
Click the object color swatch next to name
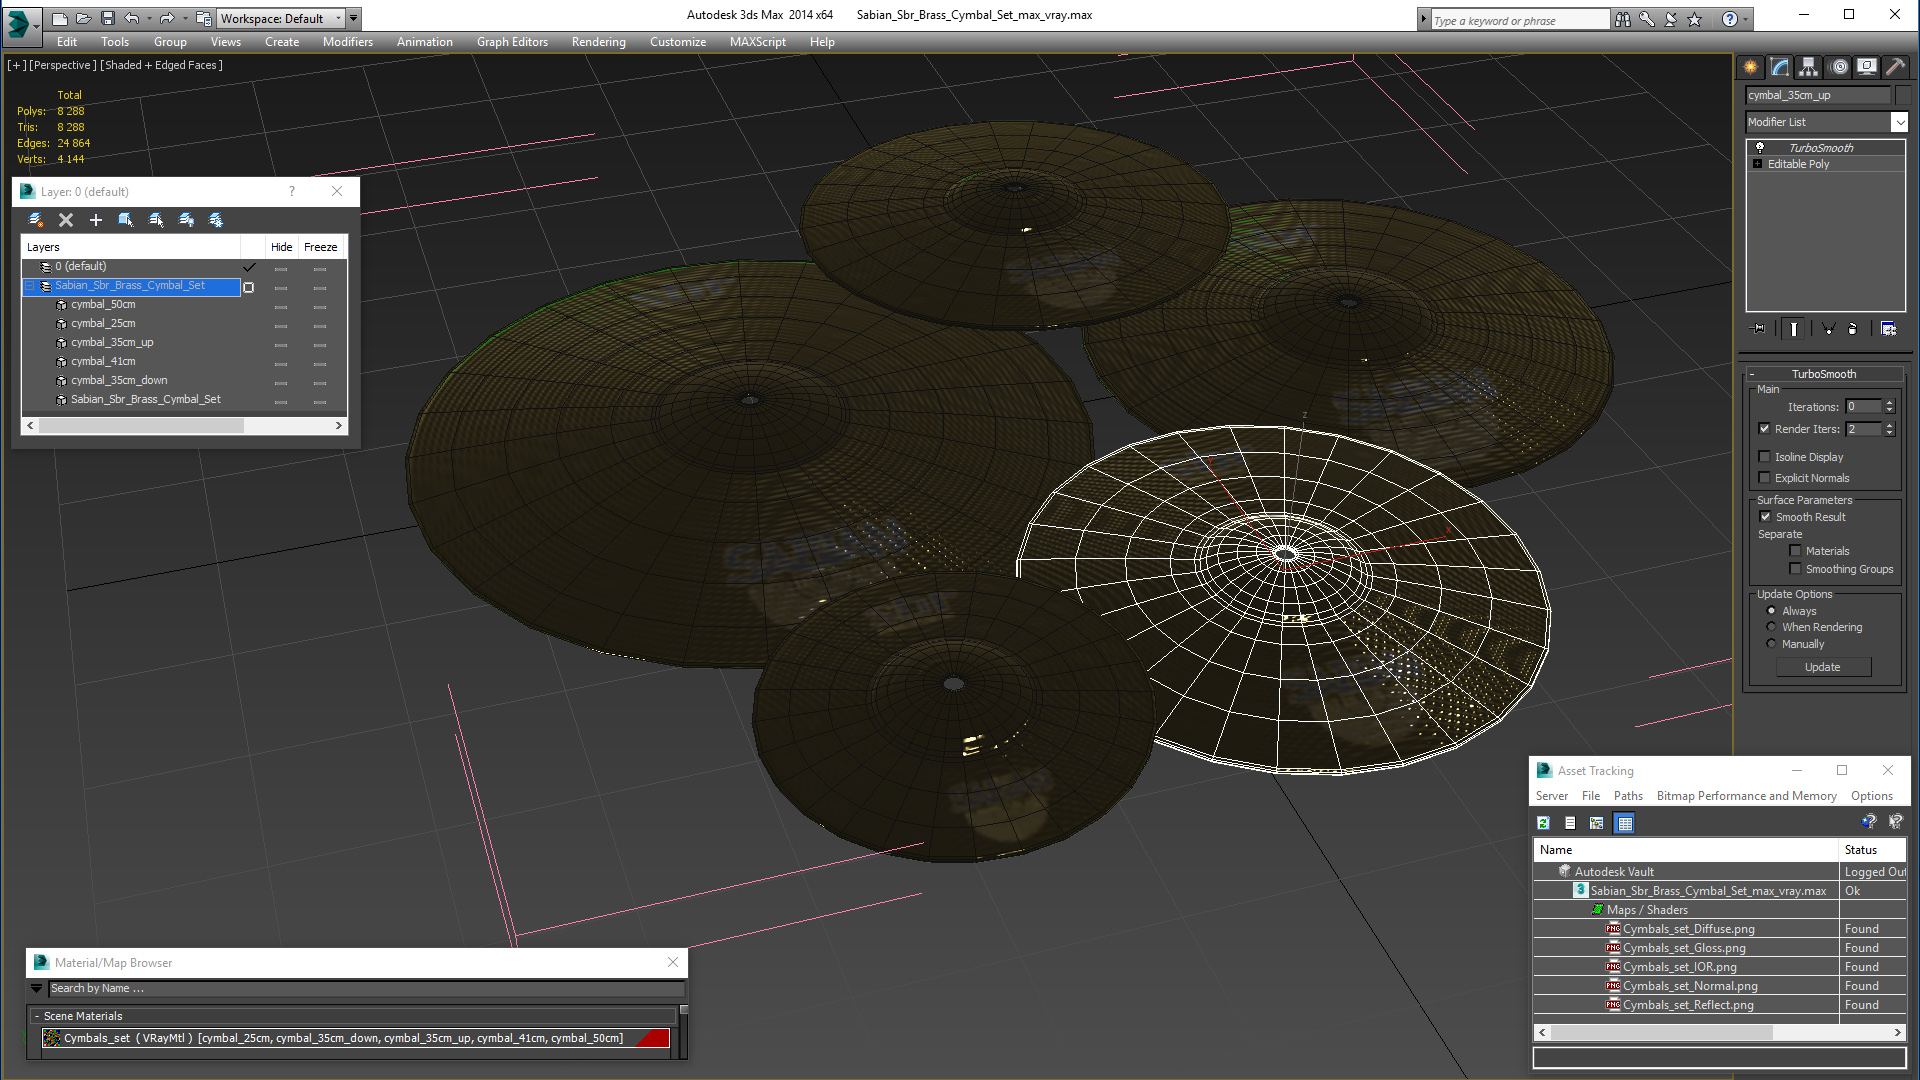pos(1902,95)
